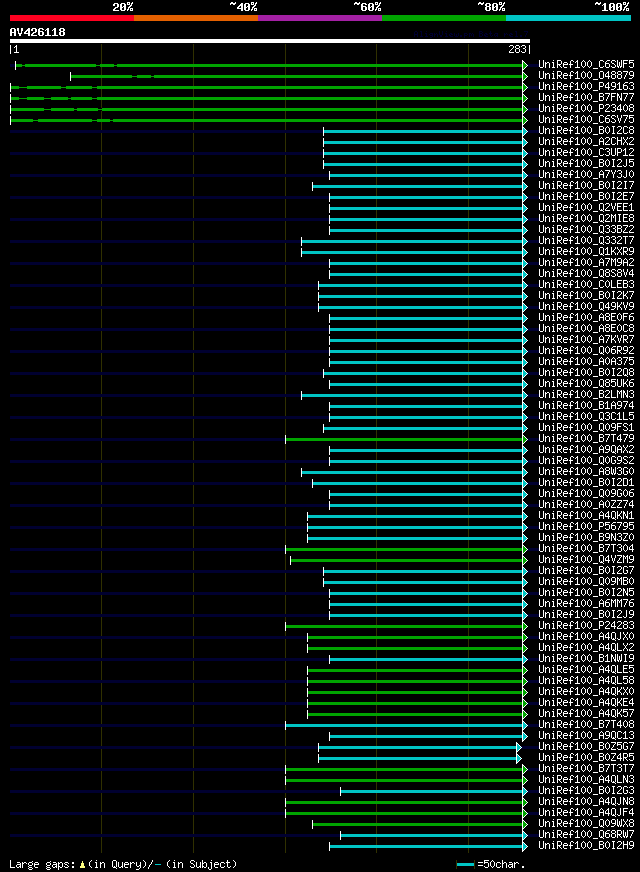Viewport: 640px width, 872px height.
Task: Select the UniRef100_A4QJN8 label
Action: 586,802
